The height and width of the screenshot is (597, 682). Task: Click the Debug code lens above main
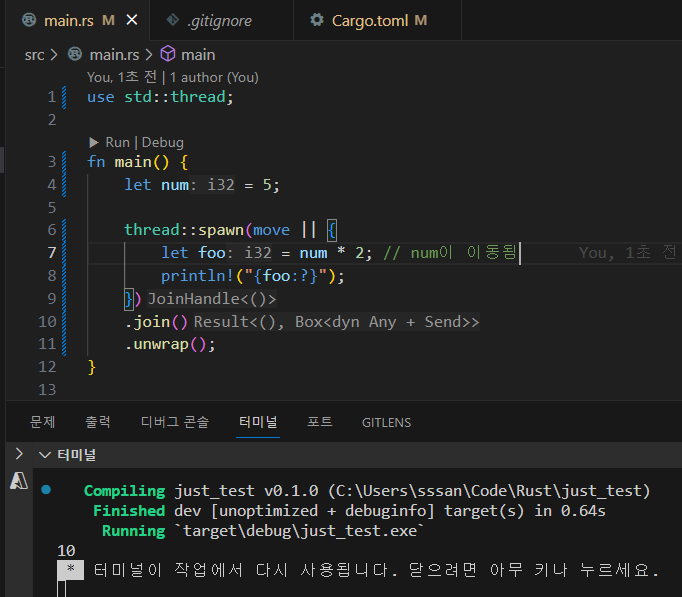(x=162, y=142)
